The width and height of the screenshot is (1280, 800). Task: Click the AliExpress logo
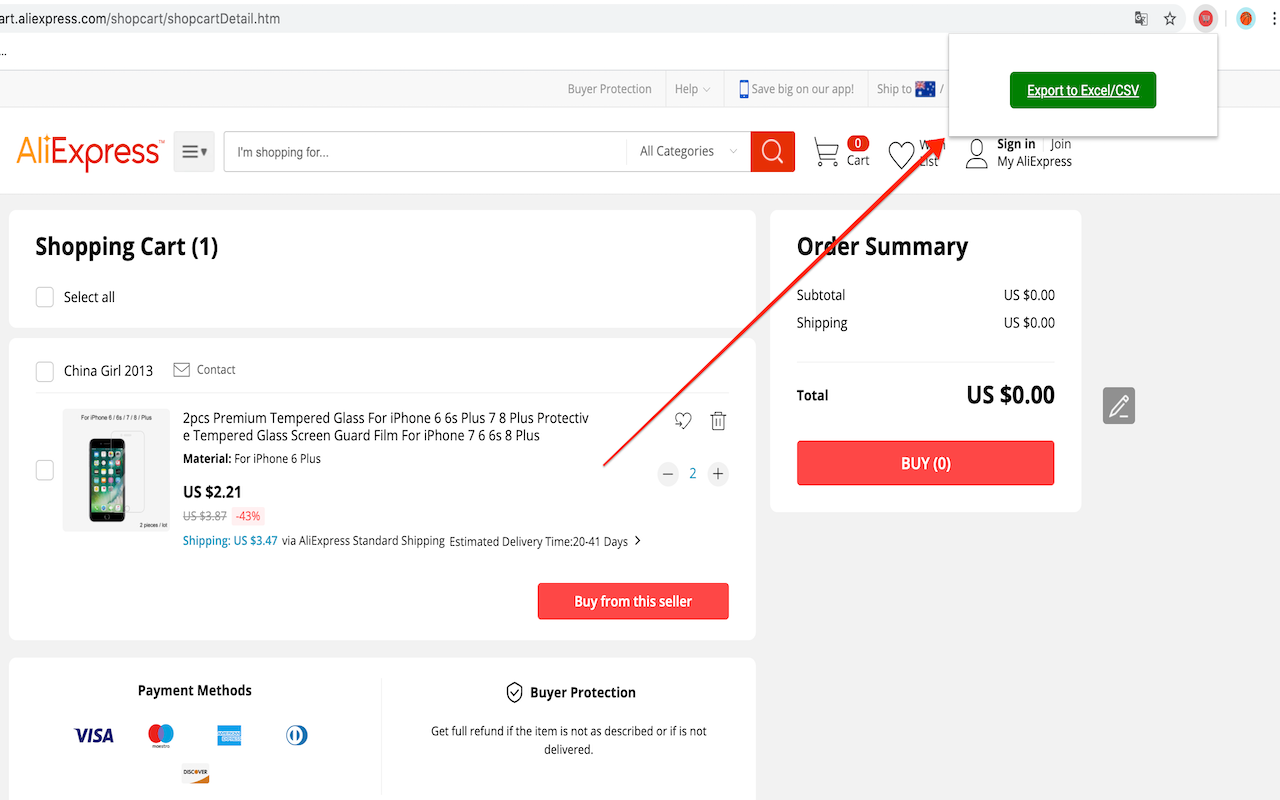click(90, 152)
